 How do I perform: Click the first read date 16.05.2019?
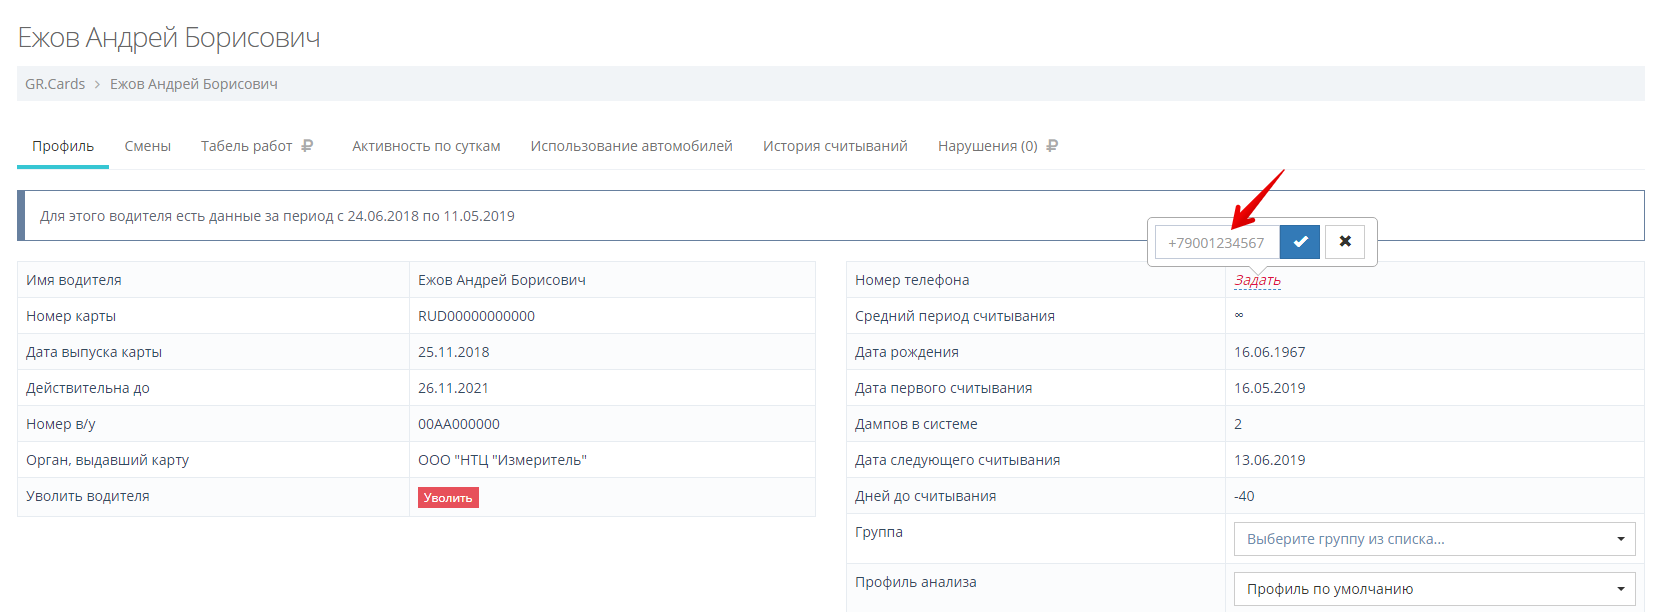click(1270, 388)
